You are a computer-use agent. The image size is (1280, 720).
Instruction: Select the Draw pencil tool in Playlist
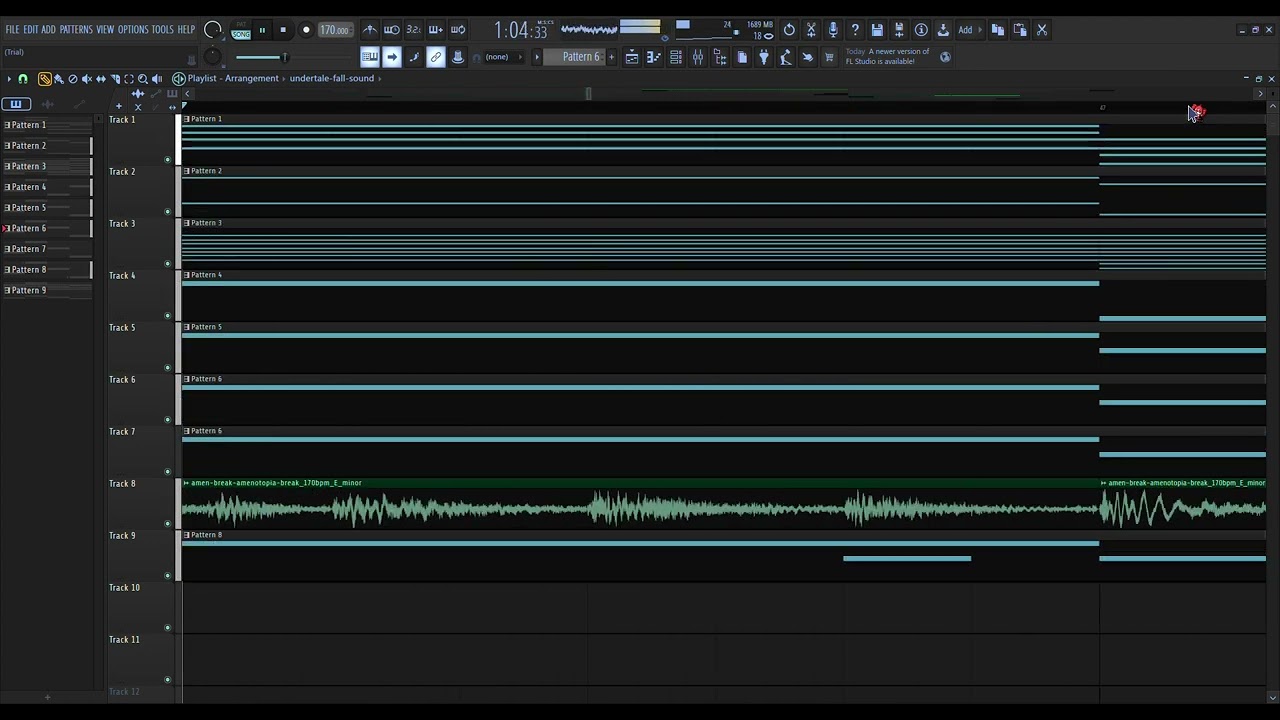pyautogui.click(x=44, y=79)
